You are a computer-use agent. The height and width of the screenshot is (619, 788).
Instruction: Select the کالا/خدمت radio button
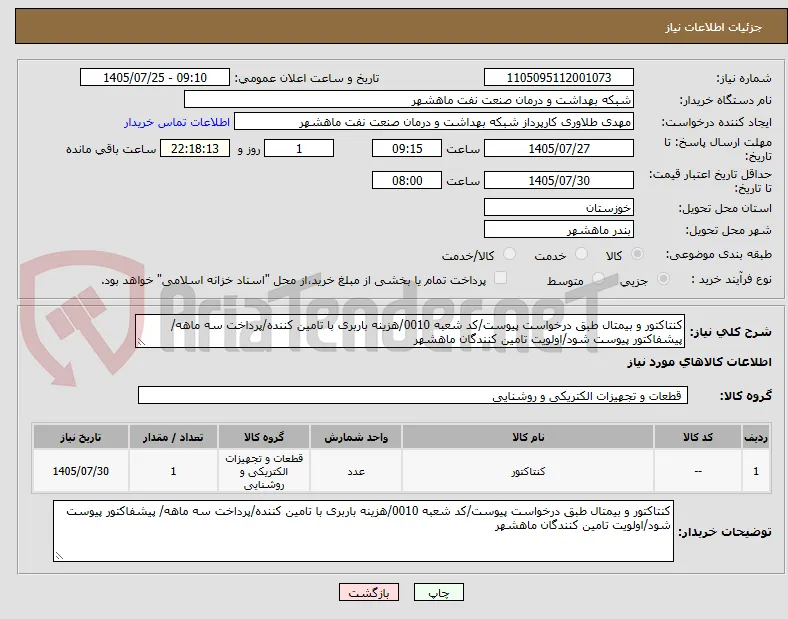(510, 254)
